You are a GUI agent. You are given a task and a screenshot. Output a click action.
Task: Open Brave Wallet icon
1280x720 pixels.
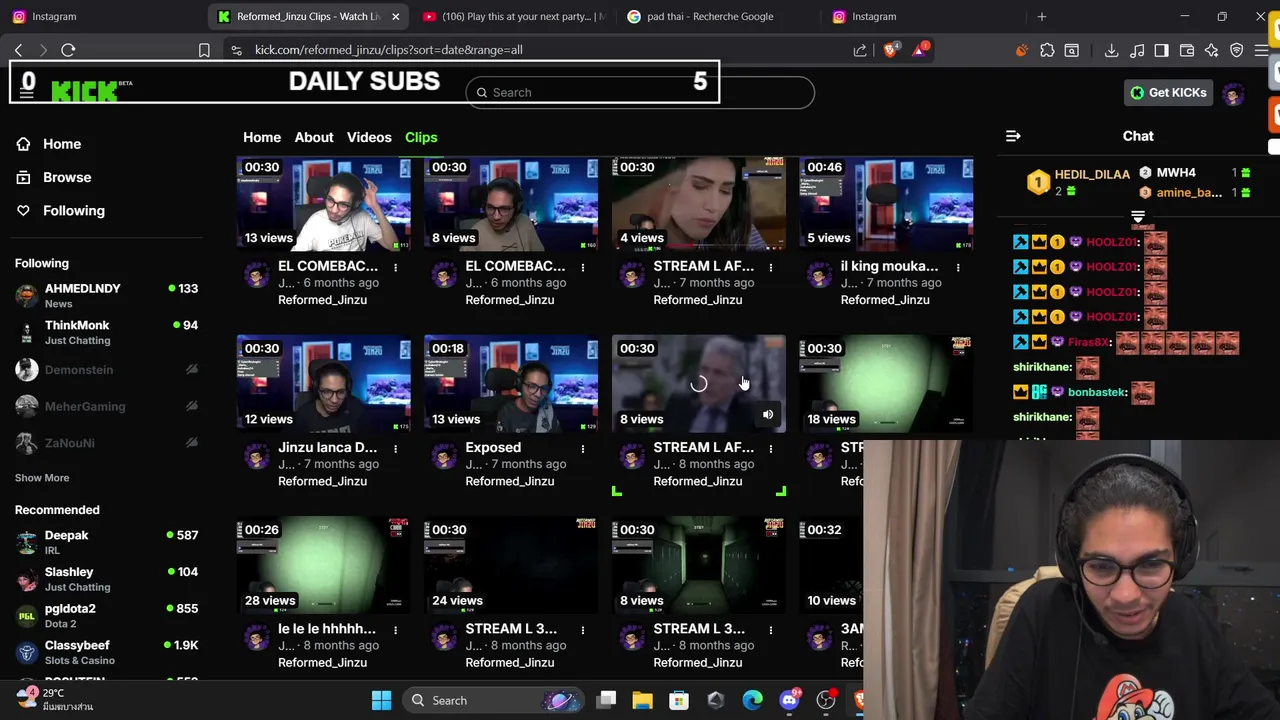pos(1187,50)
